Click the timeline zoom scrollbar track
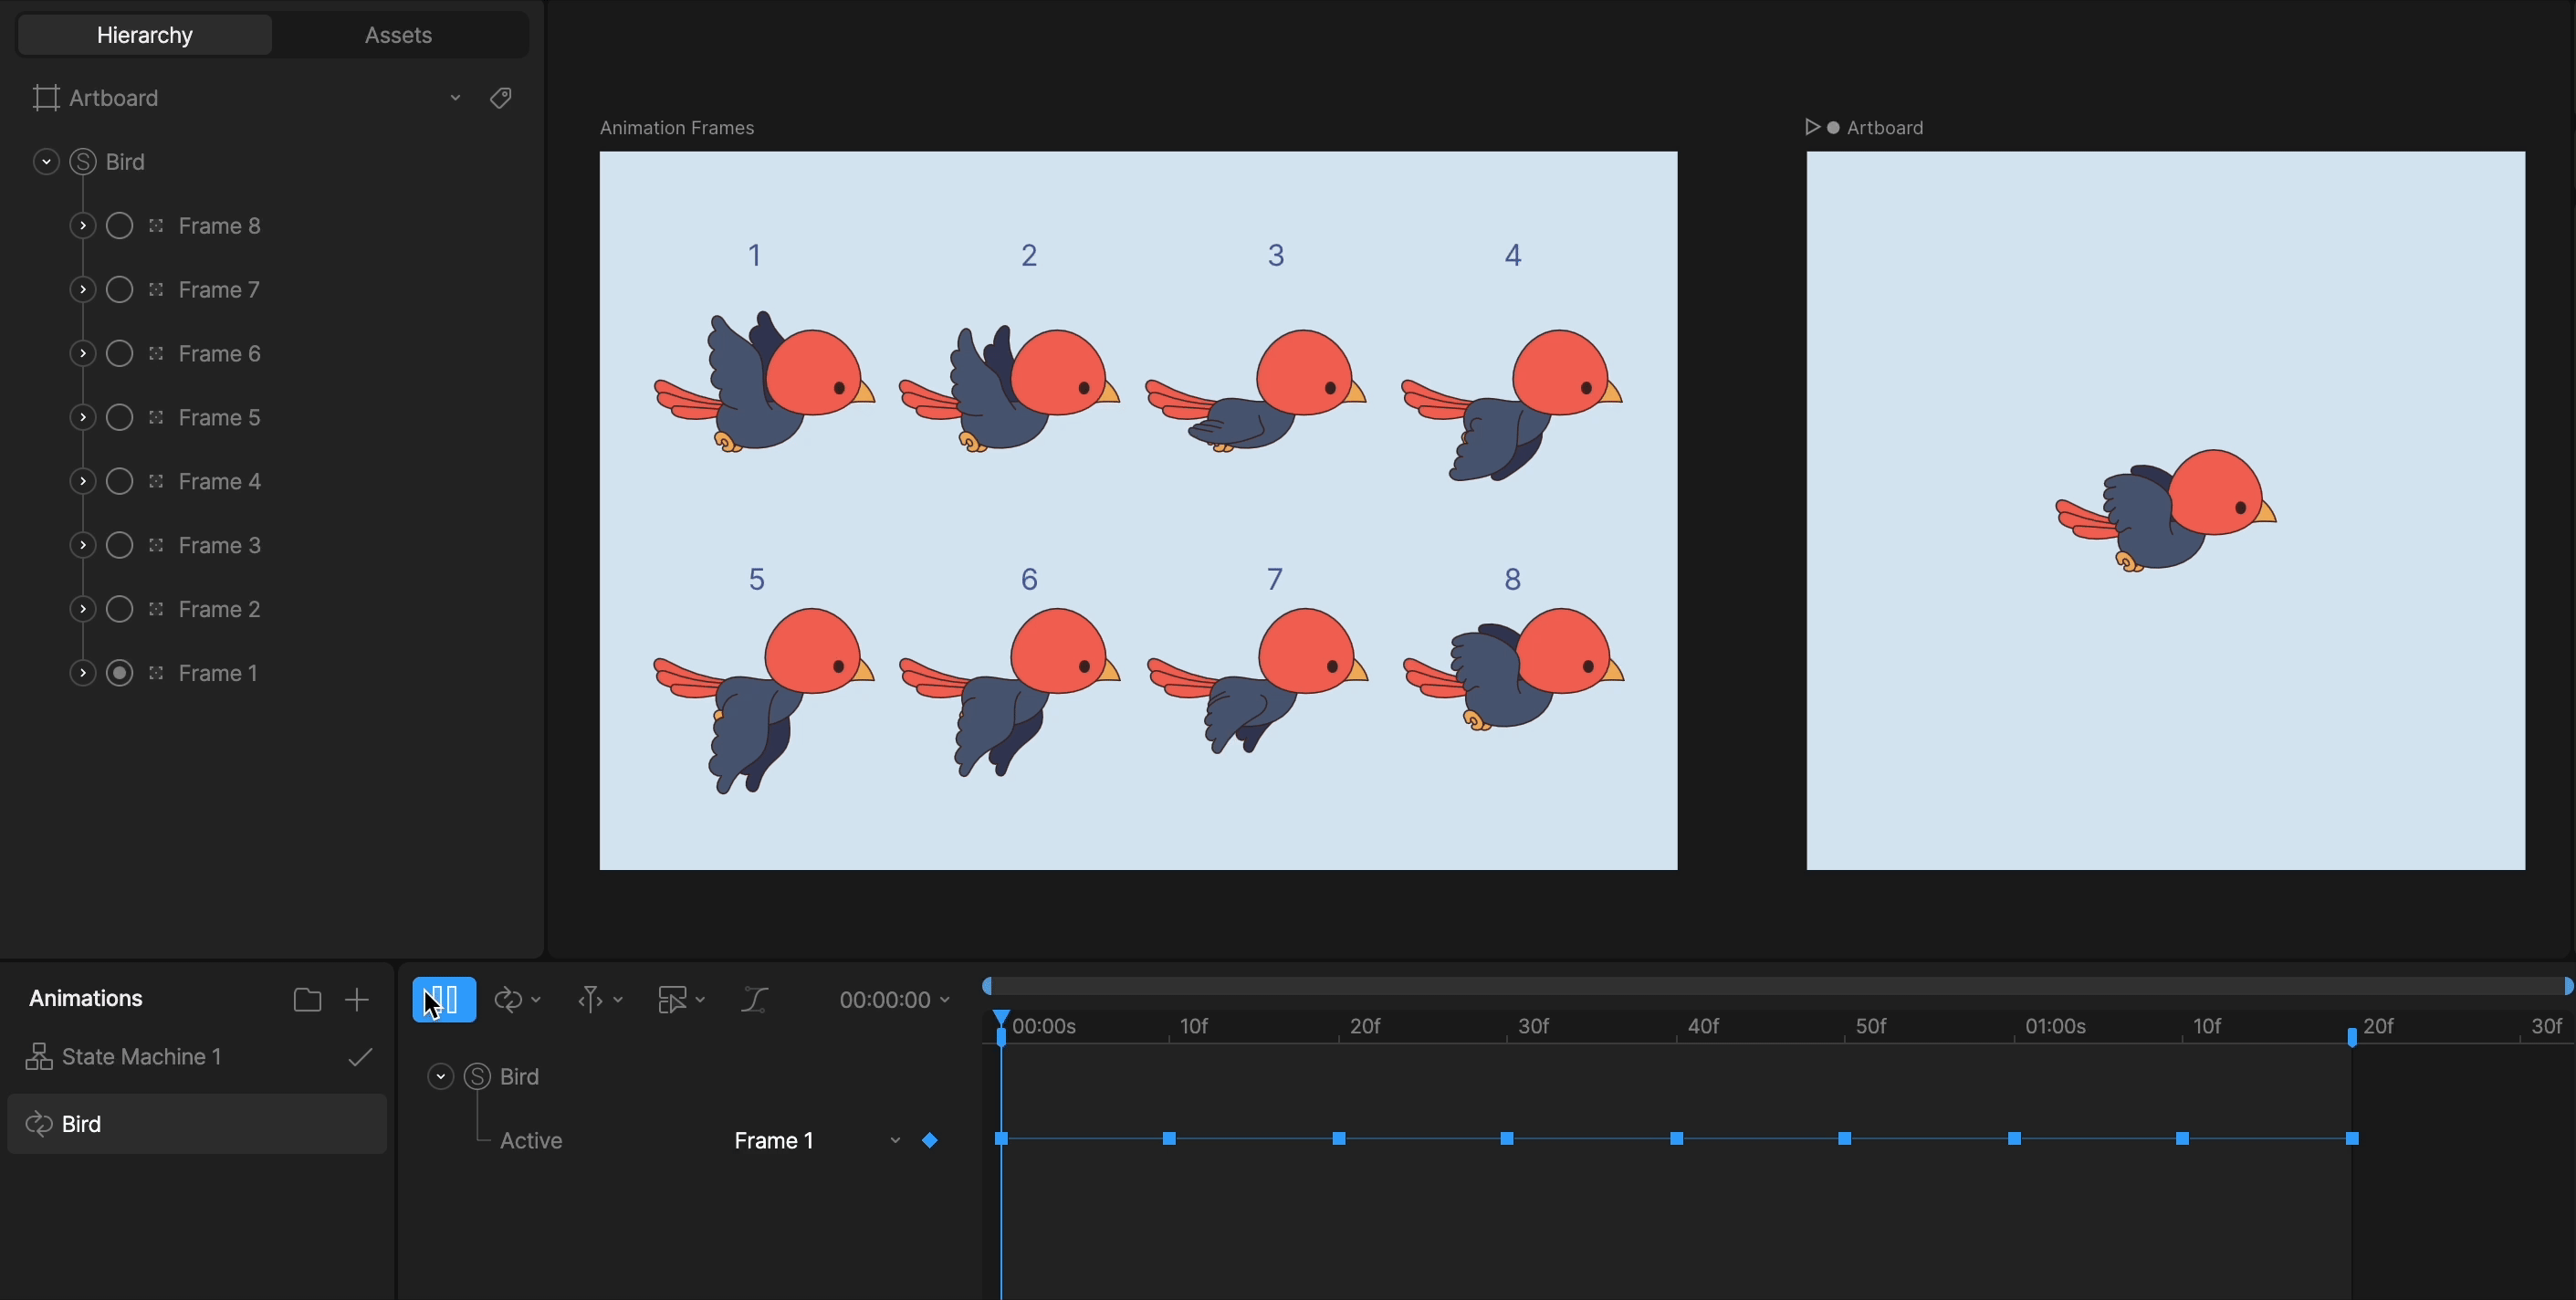The height and width of the screenshot is (1300, 2576). point(1776,986)
